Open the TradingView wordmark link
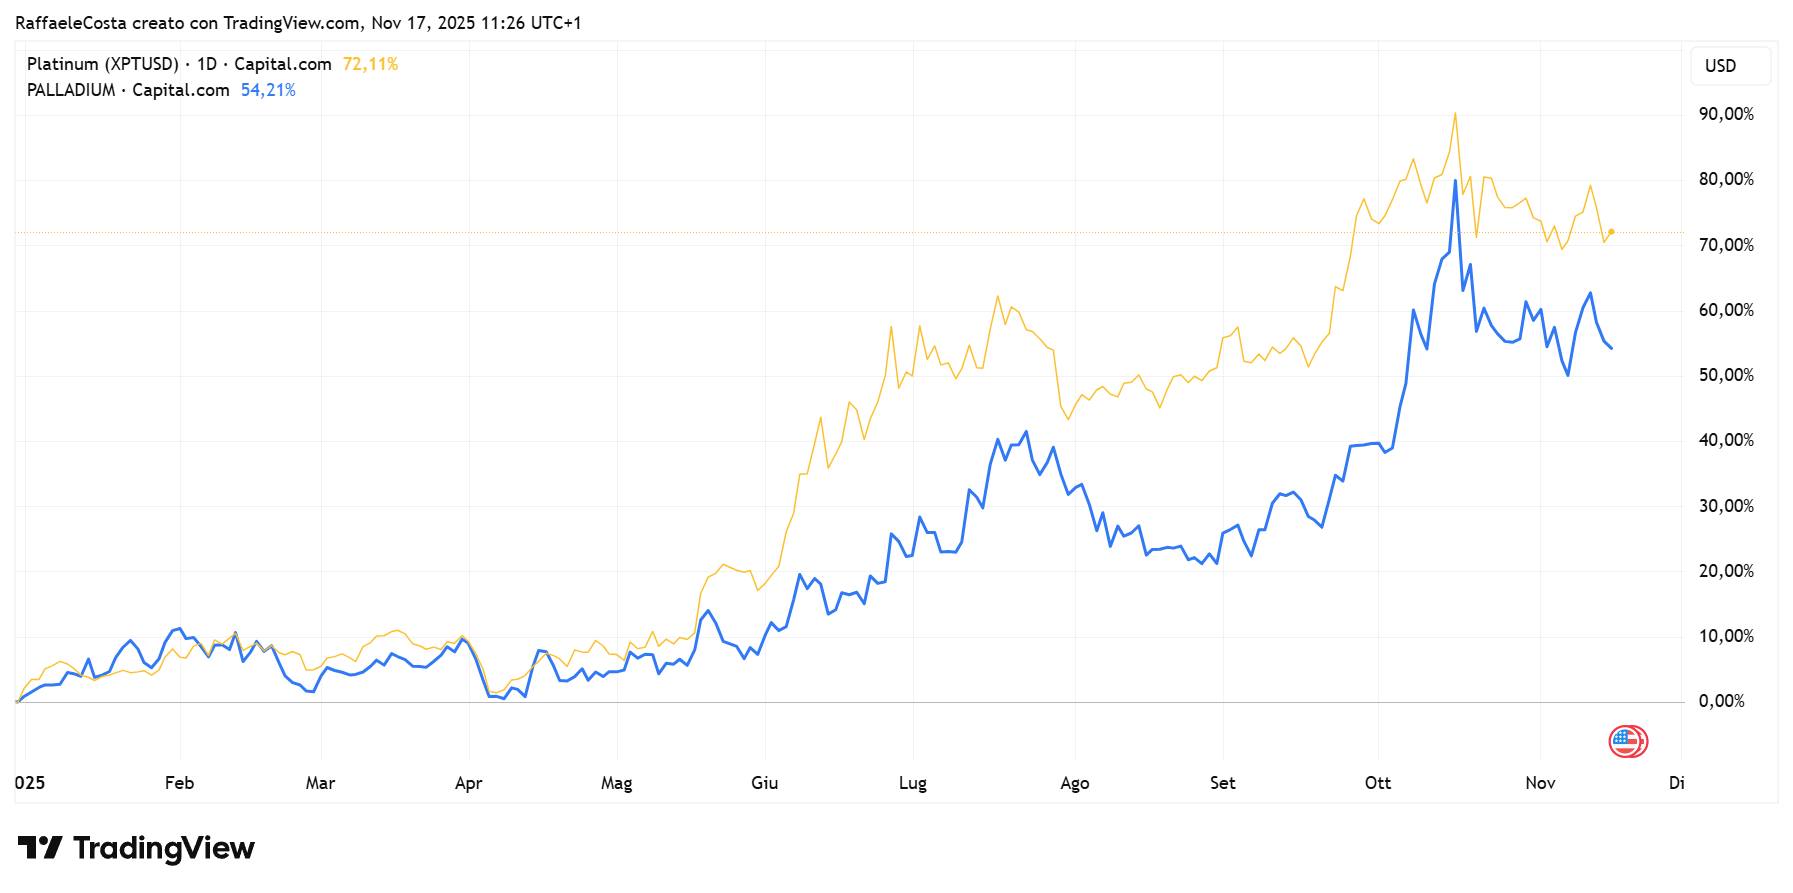The height and width of the screenshot is (893, 1793). (x=164, y=848)
